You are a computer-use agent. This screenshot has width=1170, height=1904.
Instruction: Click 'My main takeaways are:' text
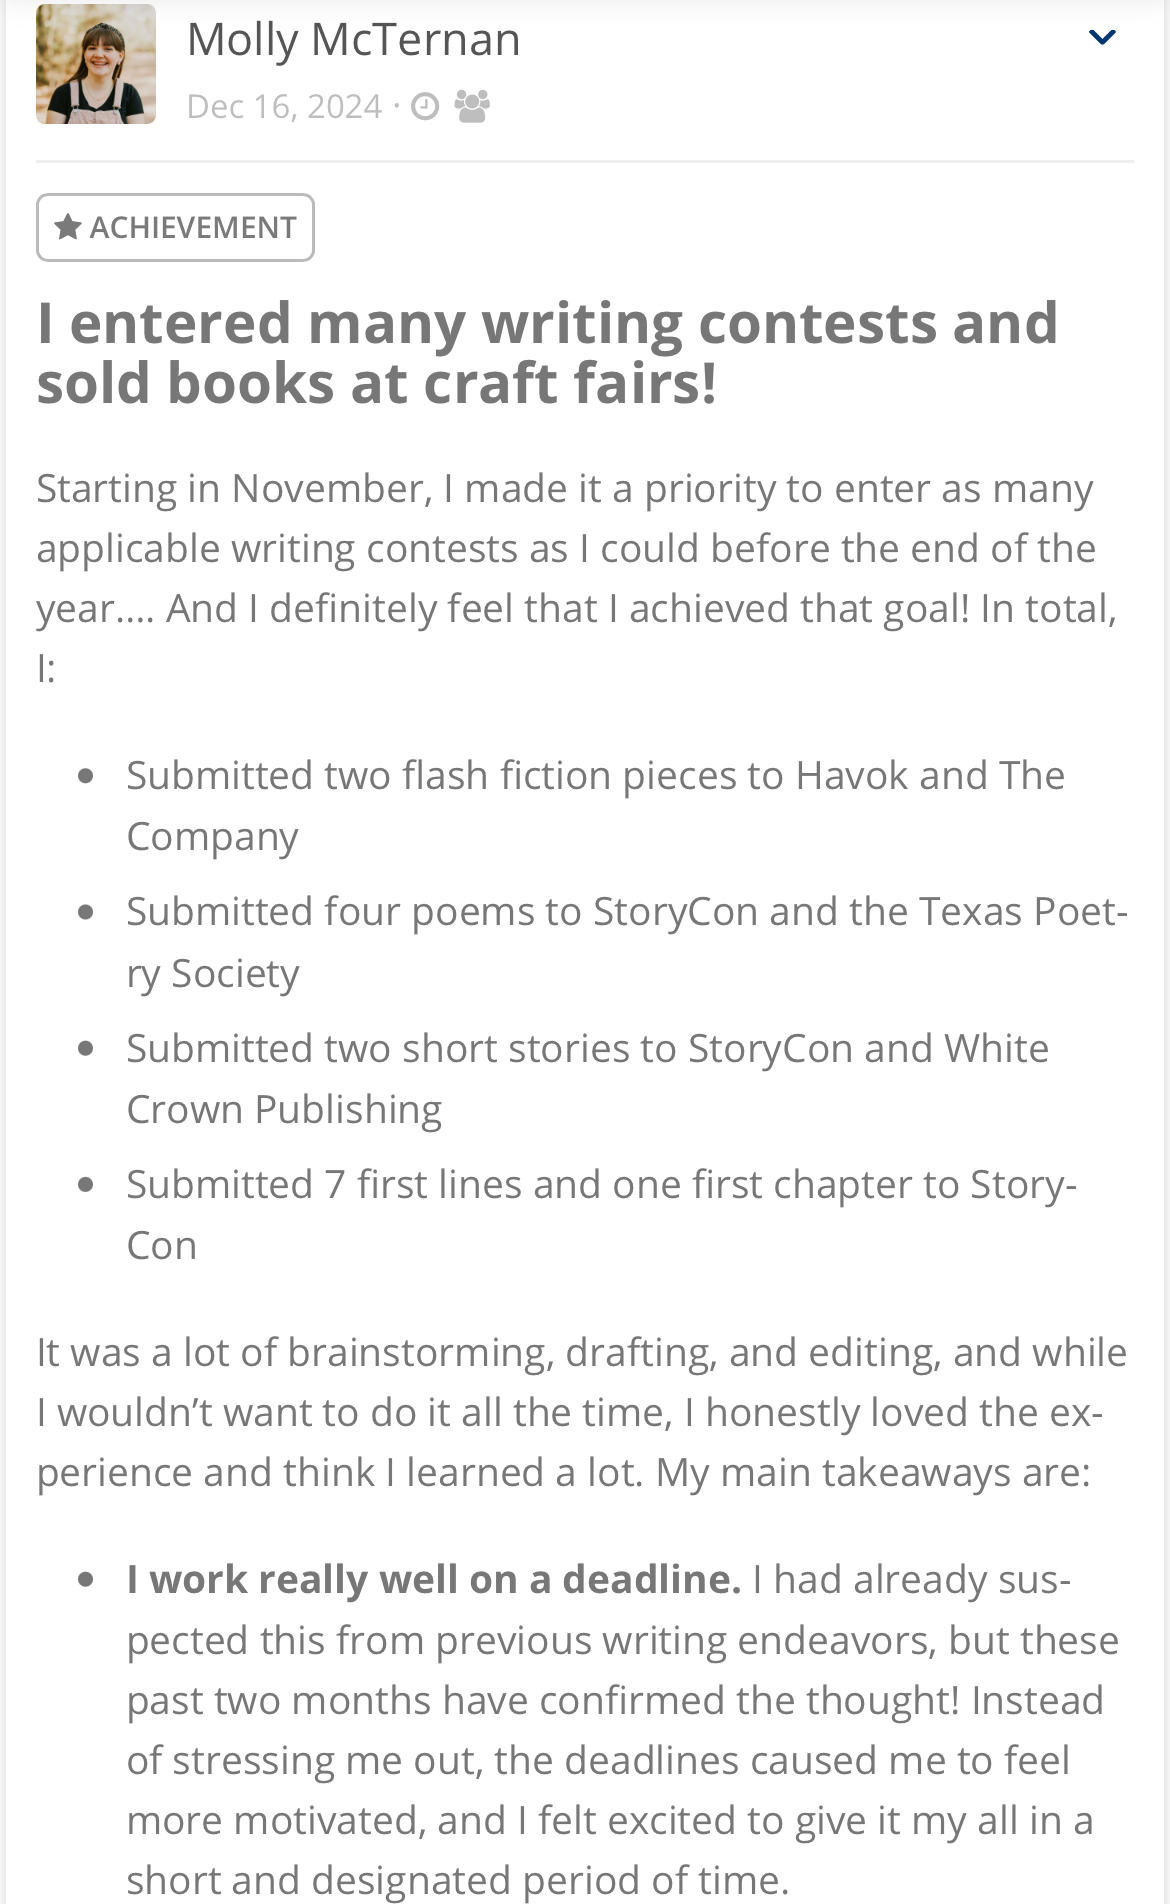click(873, 1473)
